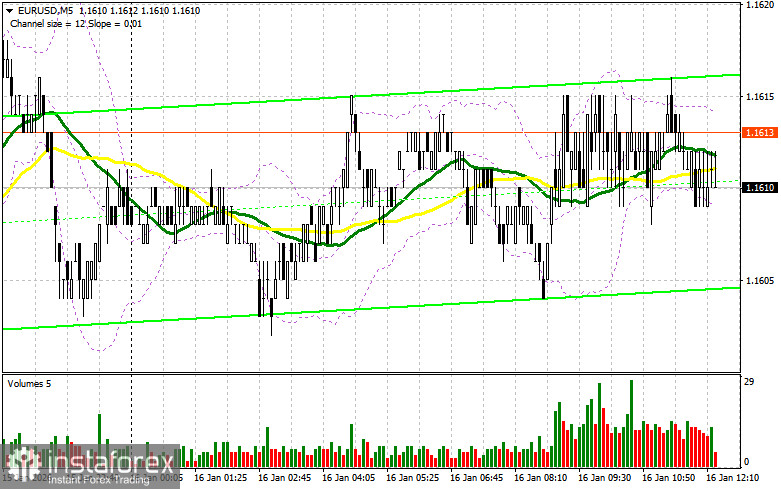The height and width of the screenshot is (489, 781).
Task: Click the volume scale value 29
Action: click(749, 382)
